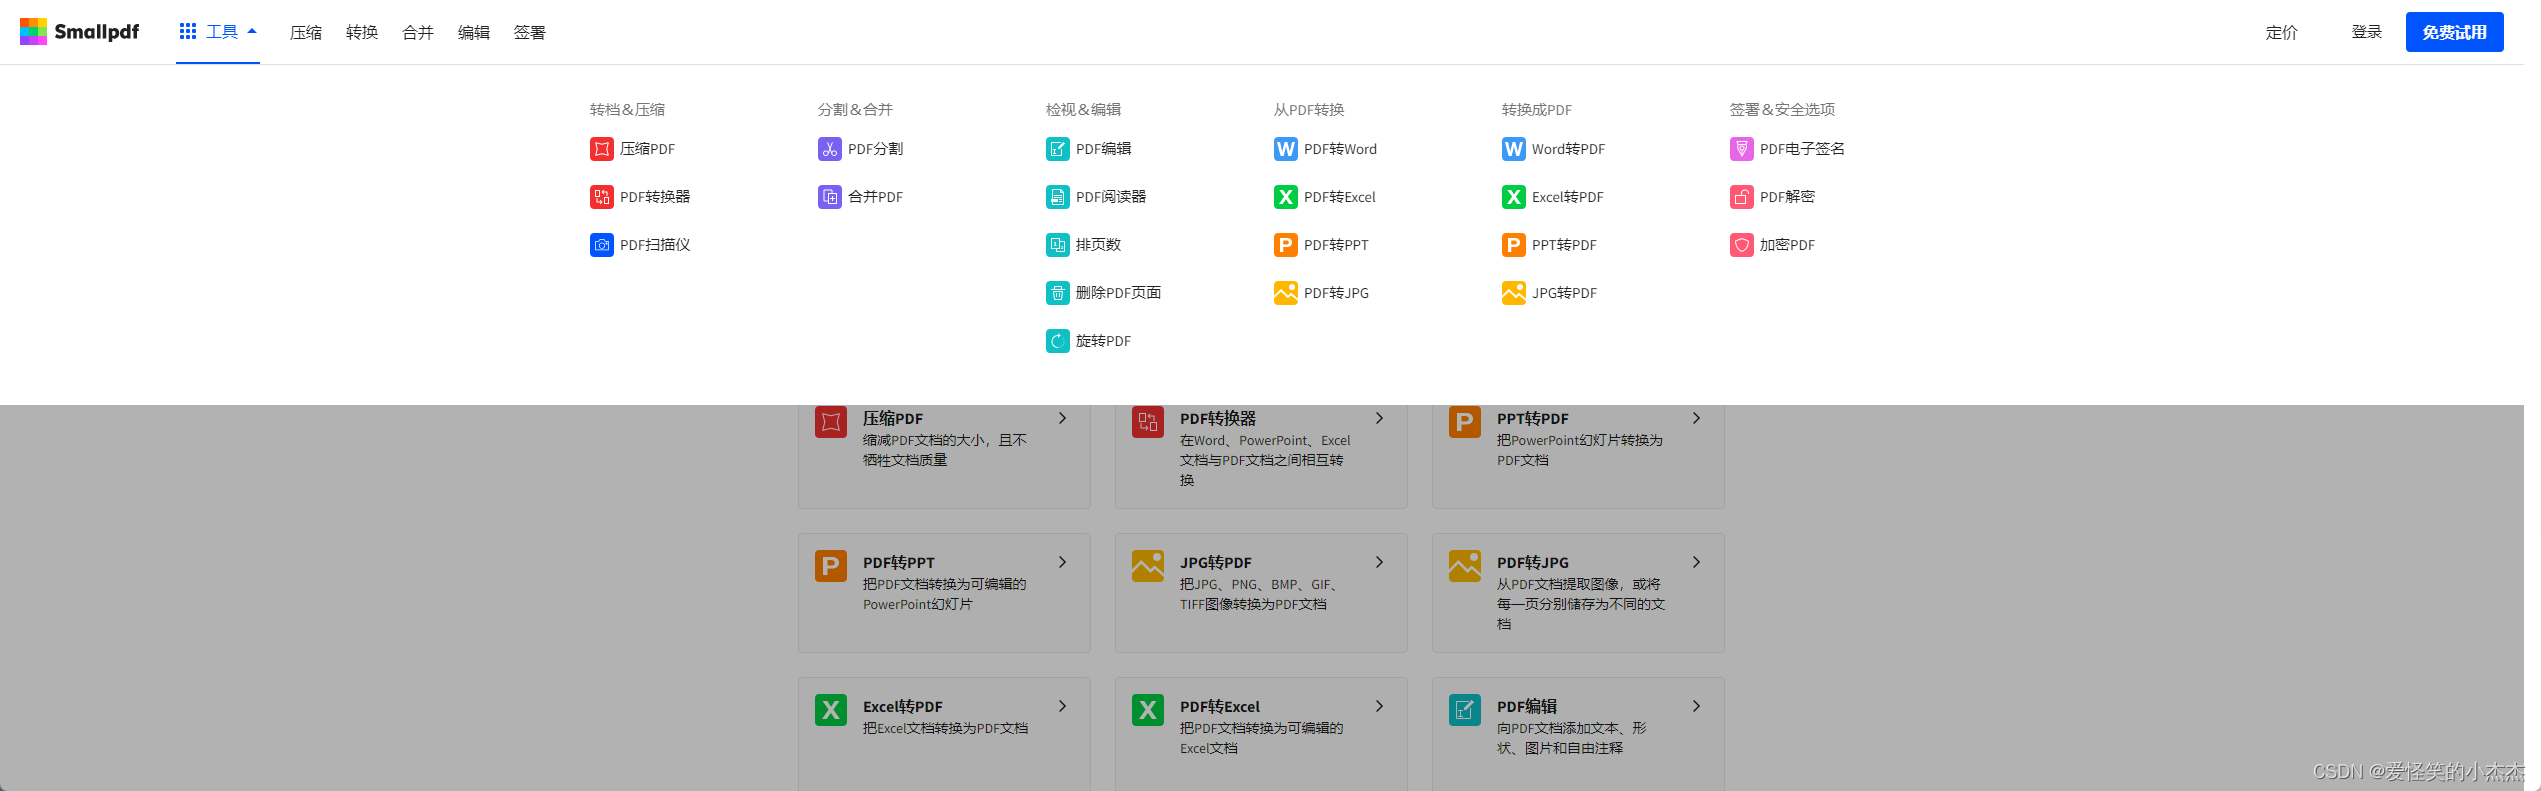Choose PDF转Word text in menu
Image resolution: width=2541 pixels, height=791 pixels.
coord(1341,149)
